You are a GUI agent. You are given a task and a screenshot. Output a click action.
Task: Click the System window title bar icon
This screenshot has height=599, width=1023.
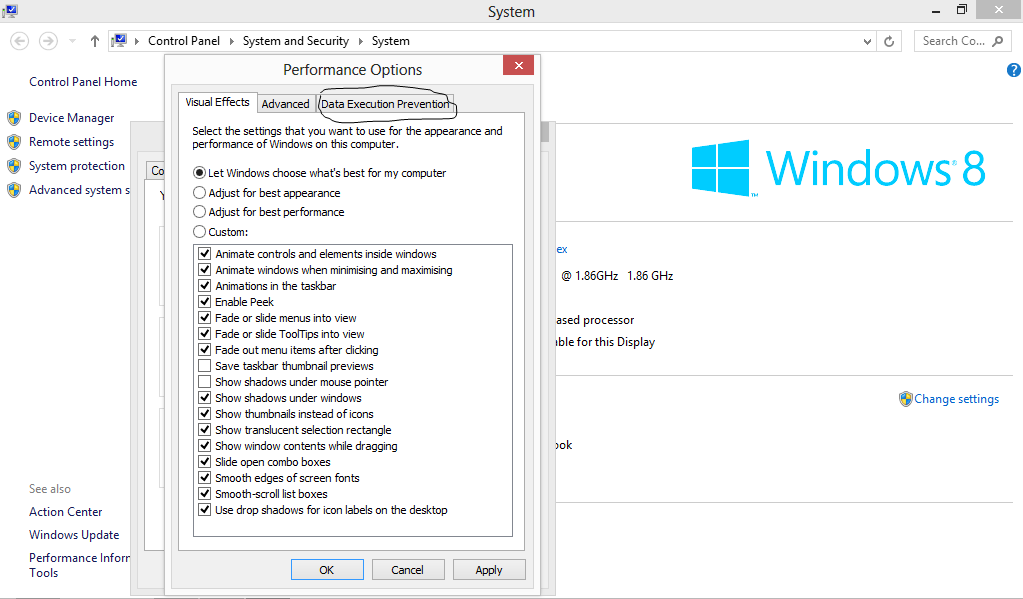pyautogui.click(x=9, y=10)
